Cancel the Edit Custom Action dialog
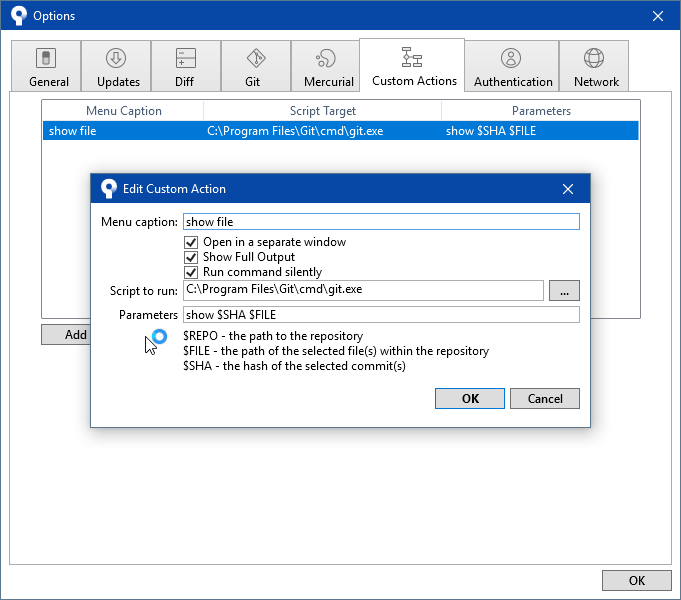The height and width of the screenshot is (600, 681). tap(545, 398)
